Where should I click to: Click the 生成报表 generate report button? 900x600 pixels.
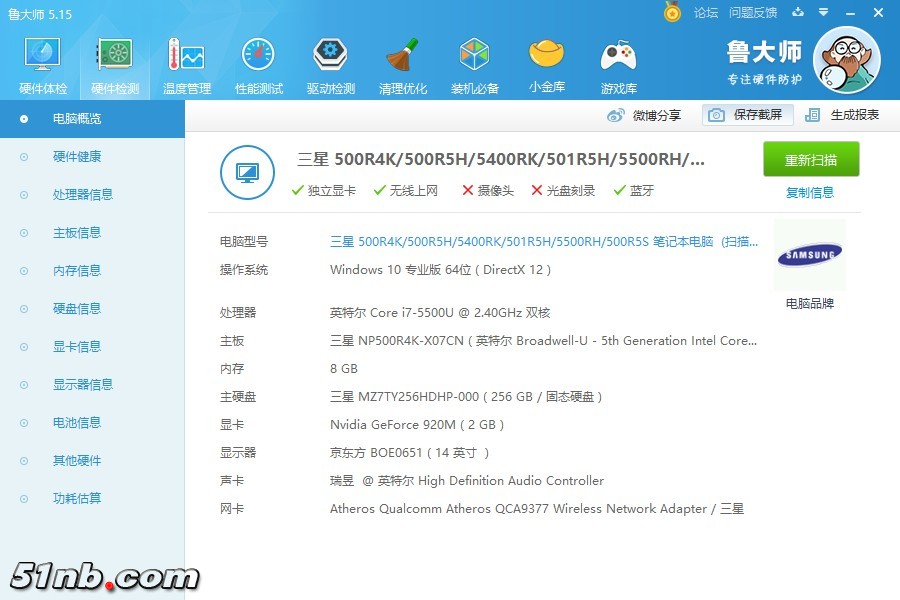point(842,115)
